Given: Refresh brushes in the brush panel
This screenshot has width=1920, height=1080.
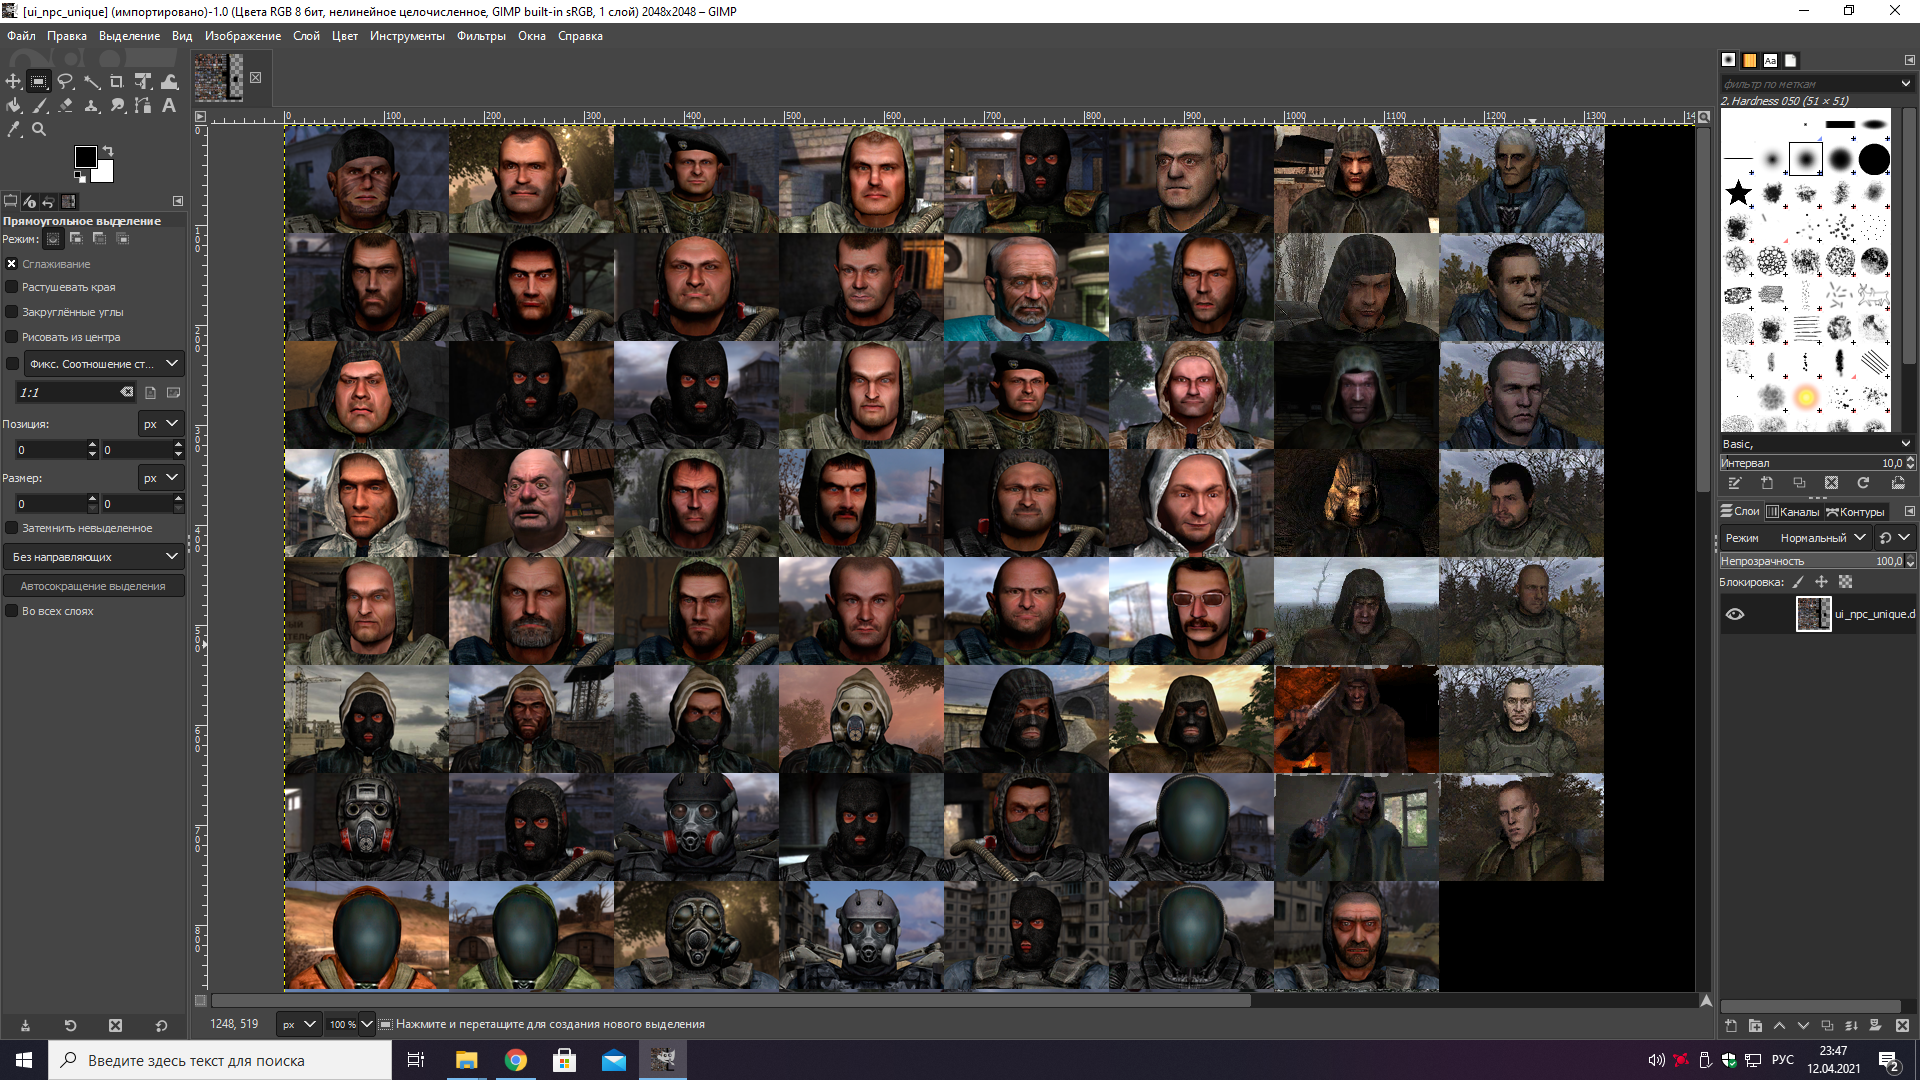Looking at the screenshot, I should pos(1863,483).
